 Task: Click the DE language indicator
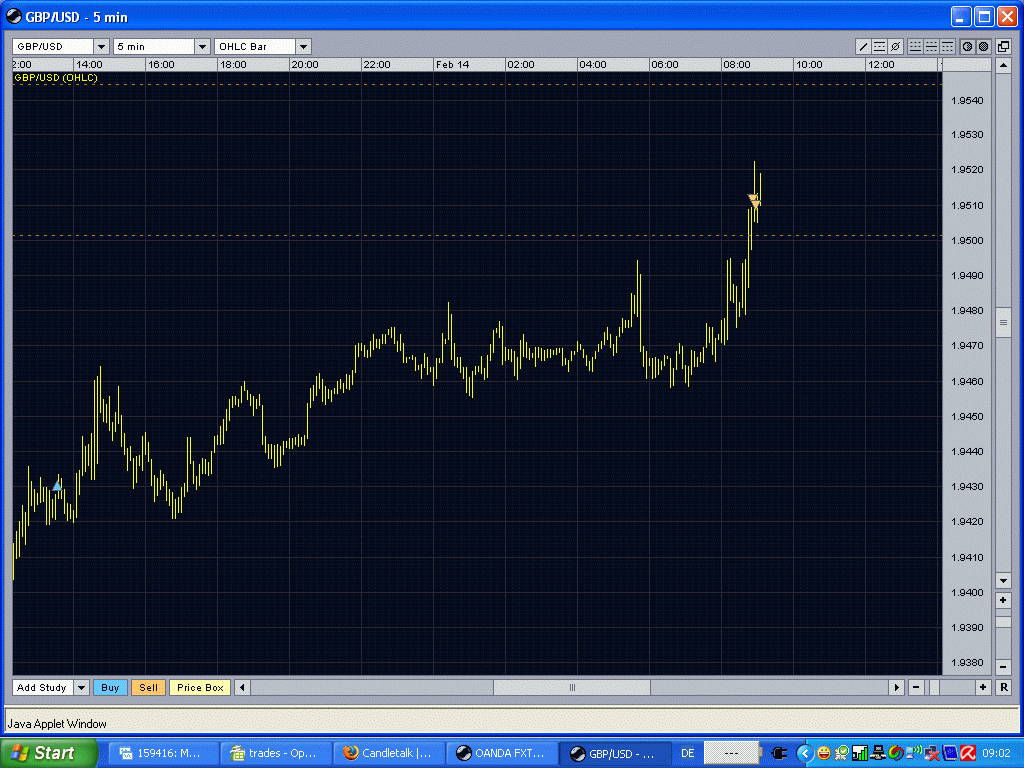pos(688,753)
